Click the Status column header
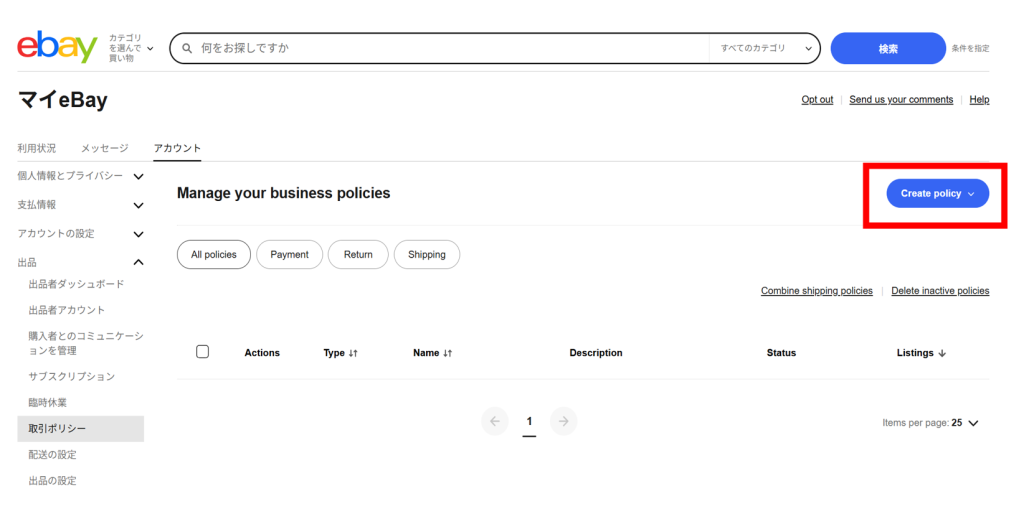This screenshot has height=514, width=1024. [x=781, y=353]
